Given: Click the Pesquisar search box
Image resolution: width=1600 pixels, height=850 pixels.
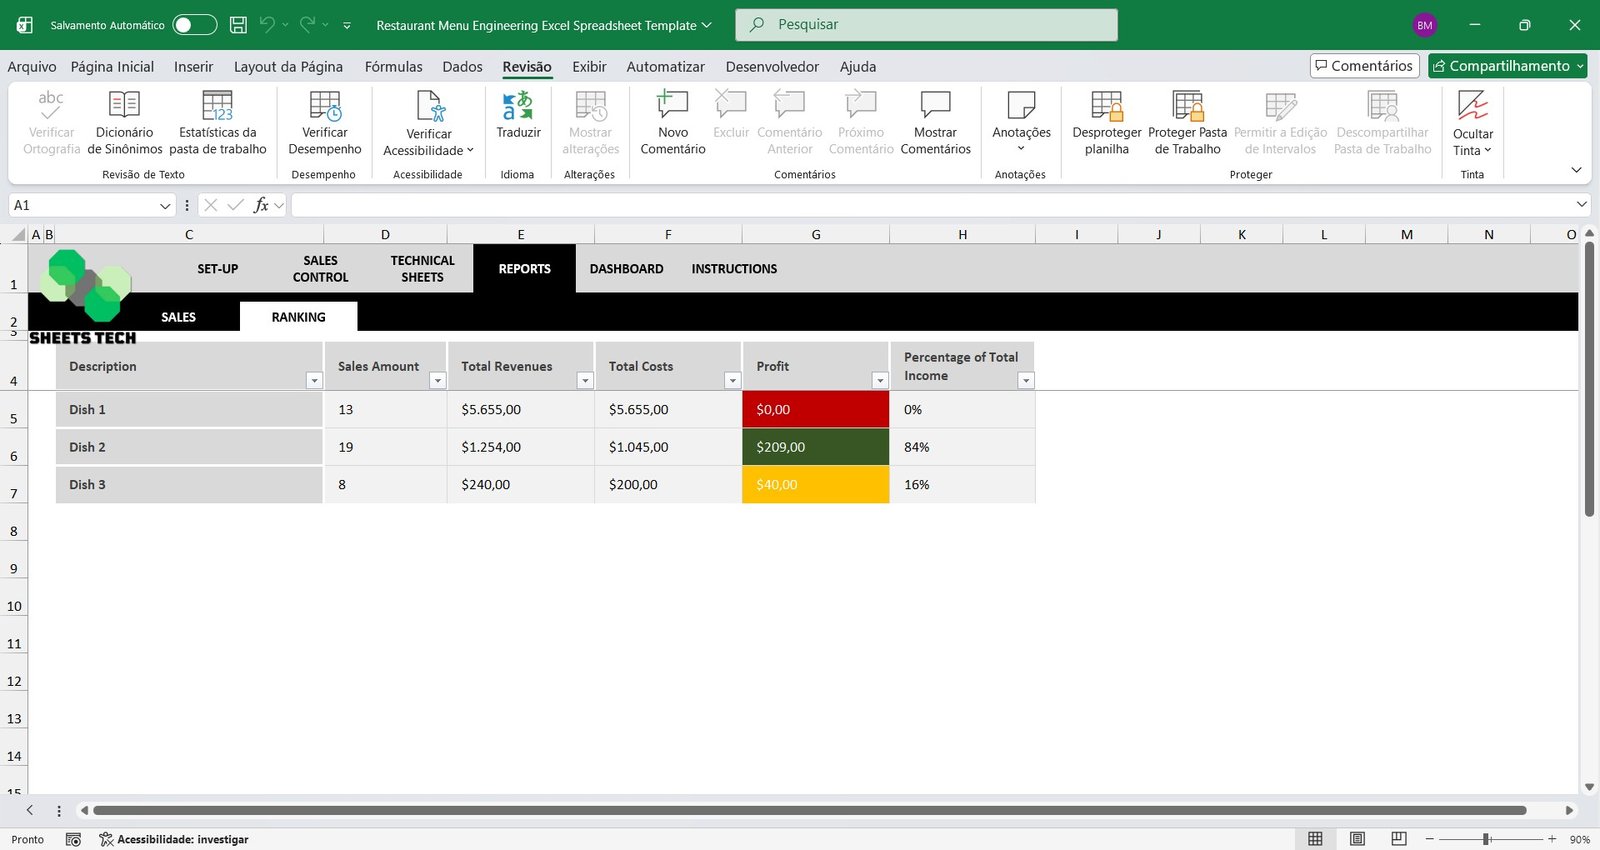Looking at the screenshot, I should tap(926, 25).
